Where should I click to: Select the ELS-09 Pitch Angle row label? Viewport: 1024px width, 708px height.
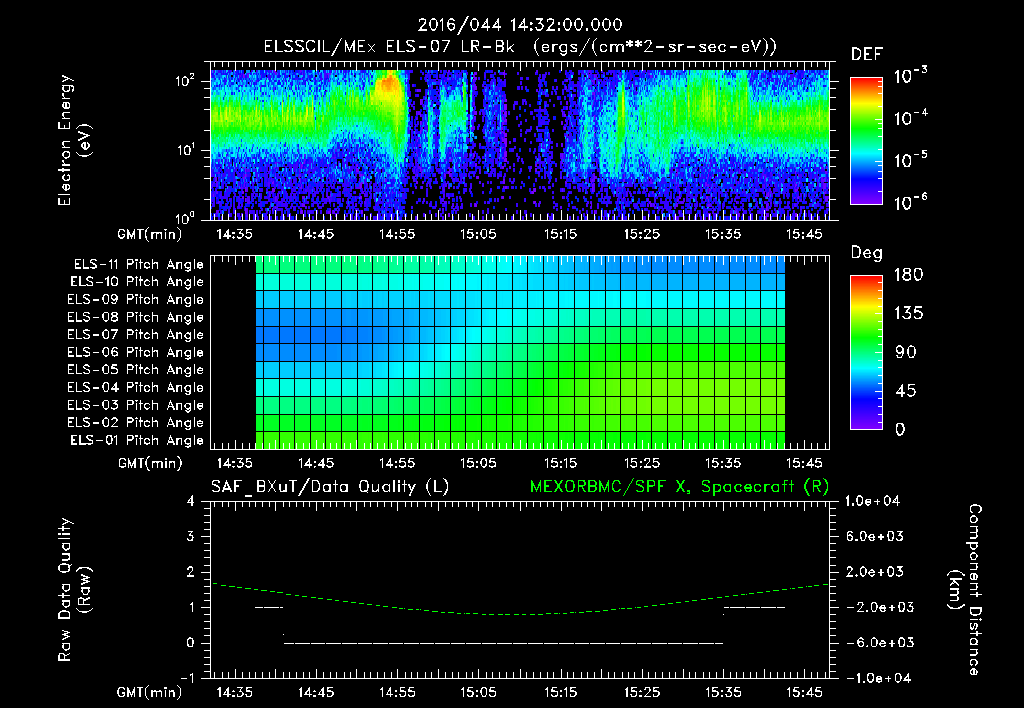[136, 300]
